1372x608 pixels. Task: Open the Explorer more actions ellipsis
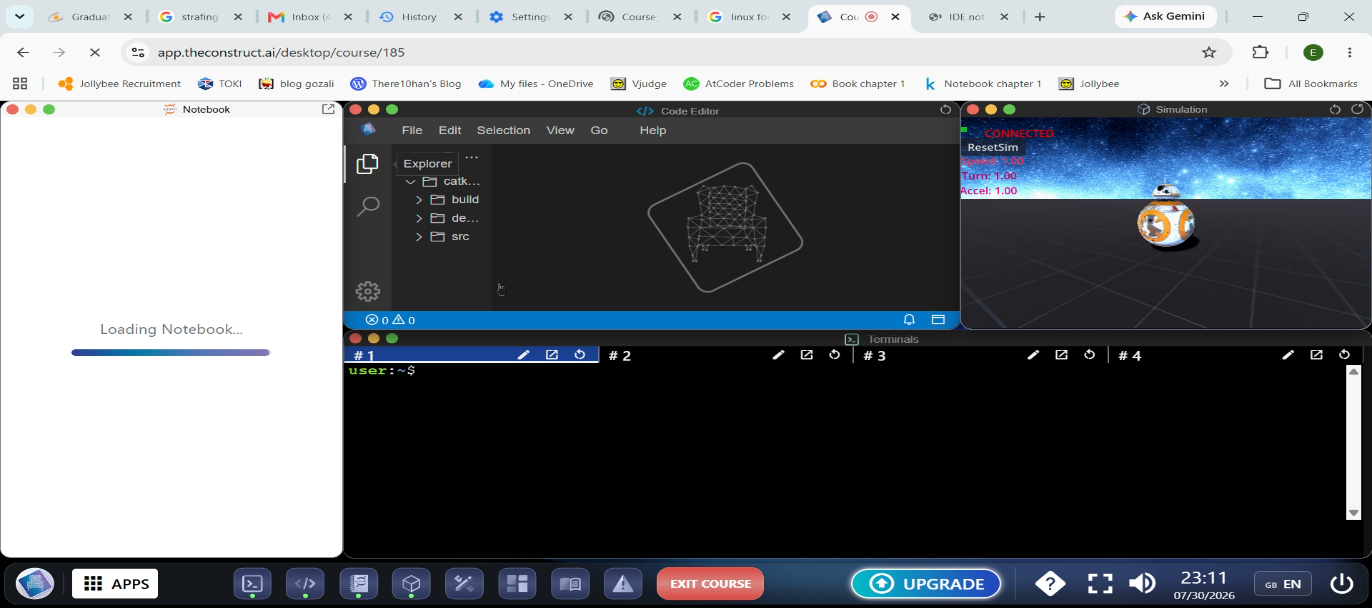(472, 157)
